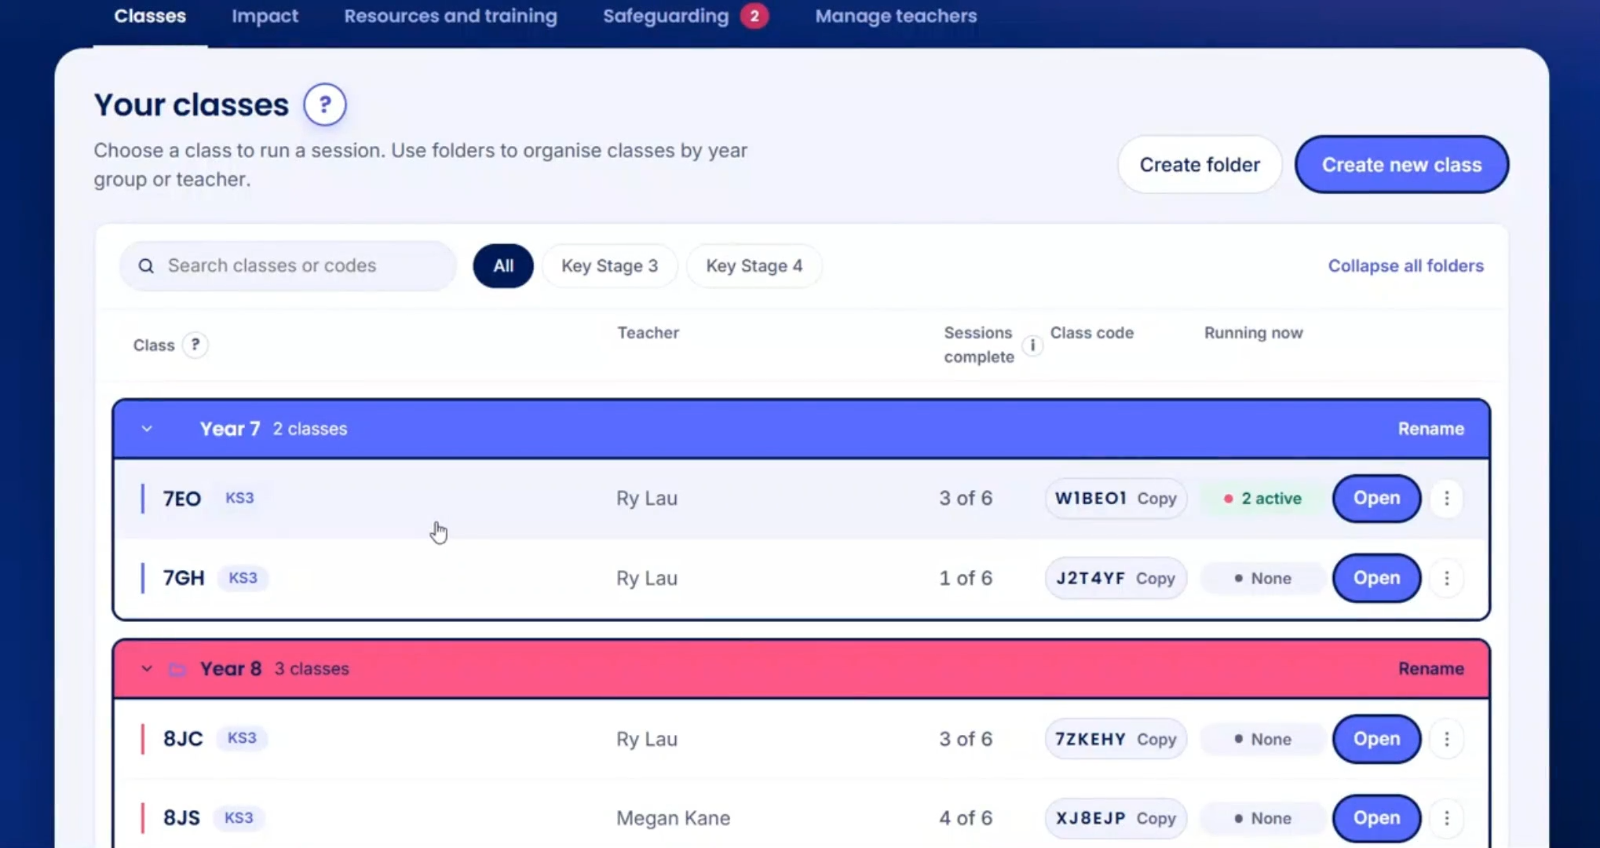Switch to the Impact tab

coord(265,16)
